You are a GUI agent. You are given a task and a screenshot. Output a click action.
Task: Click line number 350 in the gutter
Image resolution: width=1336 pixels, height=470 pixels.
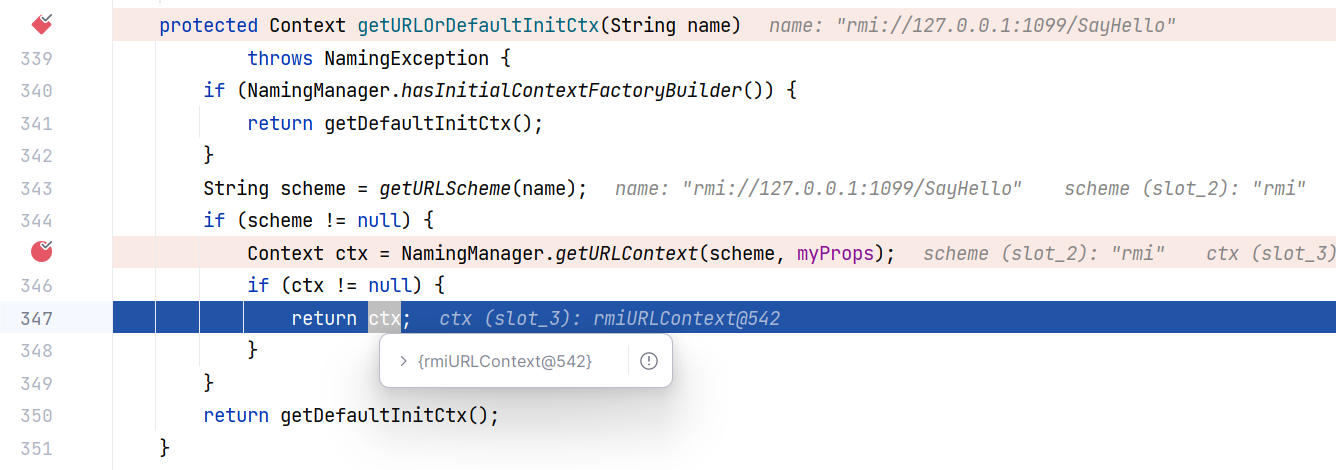tap(36, 415)
